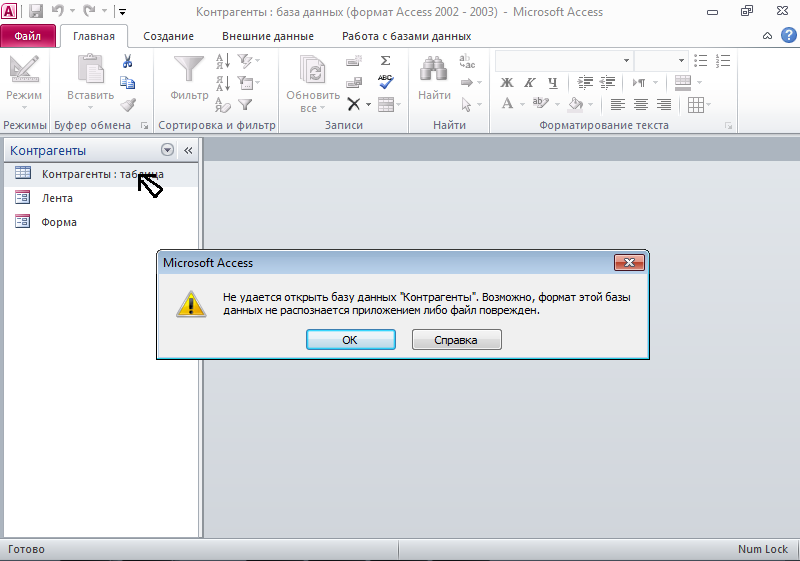The image size is (800, 561).
Task: Switch to the Создание ribbon tab
Action: [x=168, y=36]
